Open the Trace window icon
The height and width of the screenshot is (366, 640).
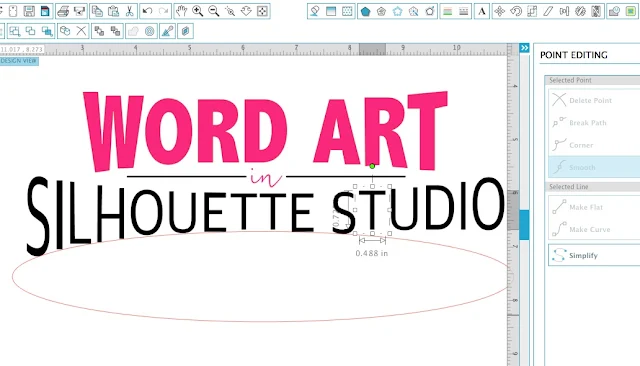click(614, 11)
